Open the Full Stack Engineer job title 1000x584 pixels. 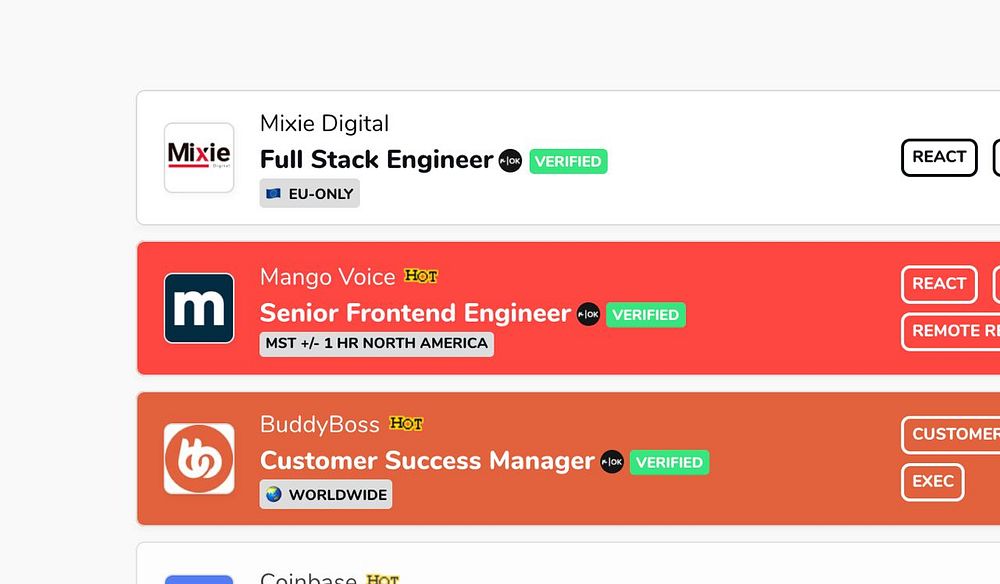pos(376,160)
